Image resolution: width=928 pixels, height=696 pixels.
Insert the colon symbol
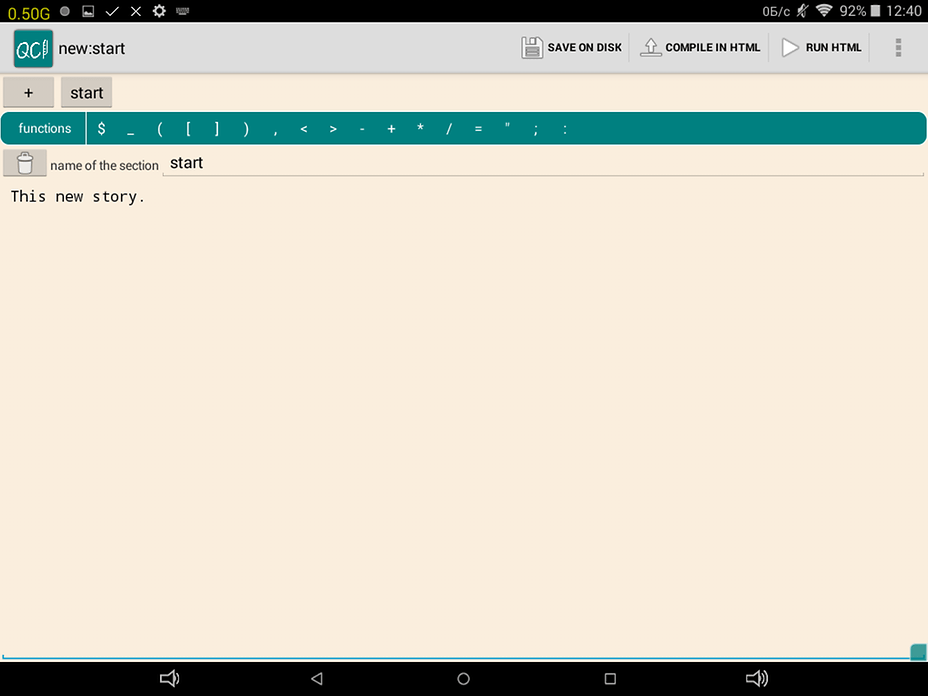coord(565,128)
